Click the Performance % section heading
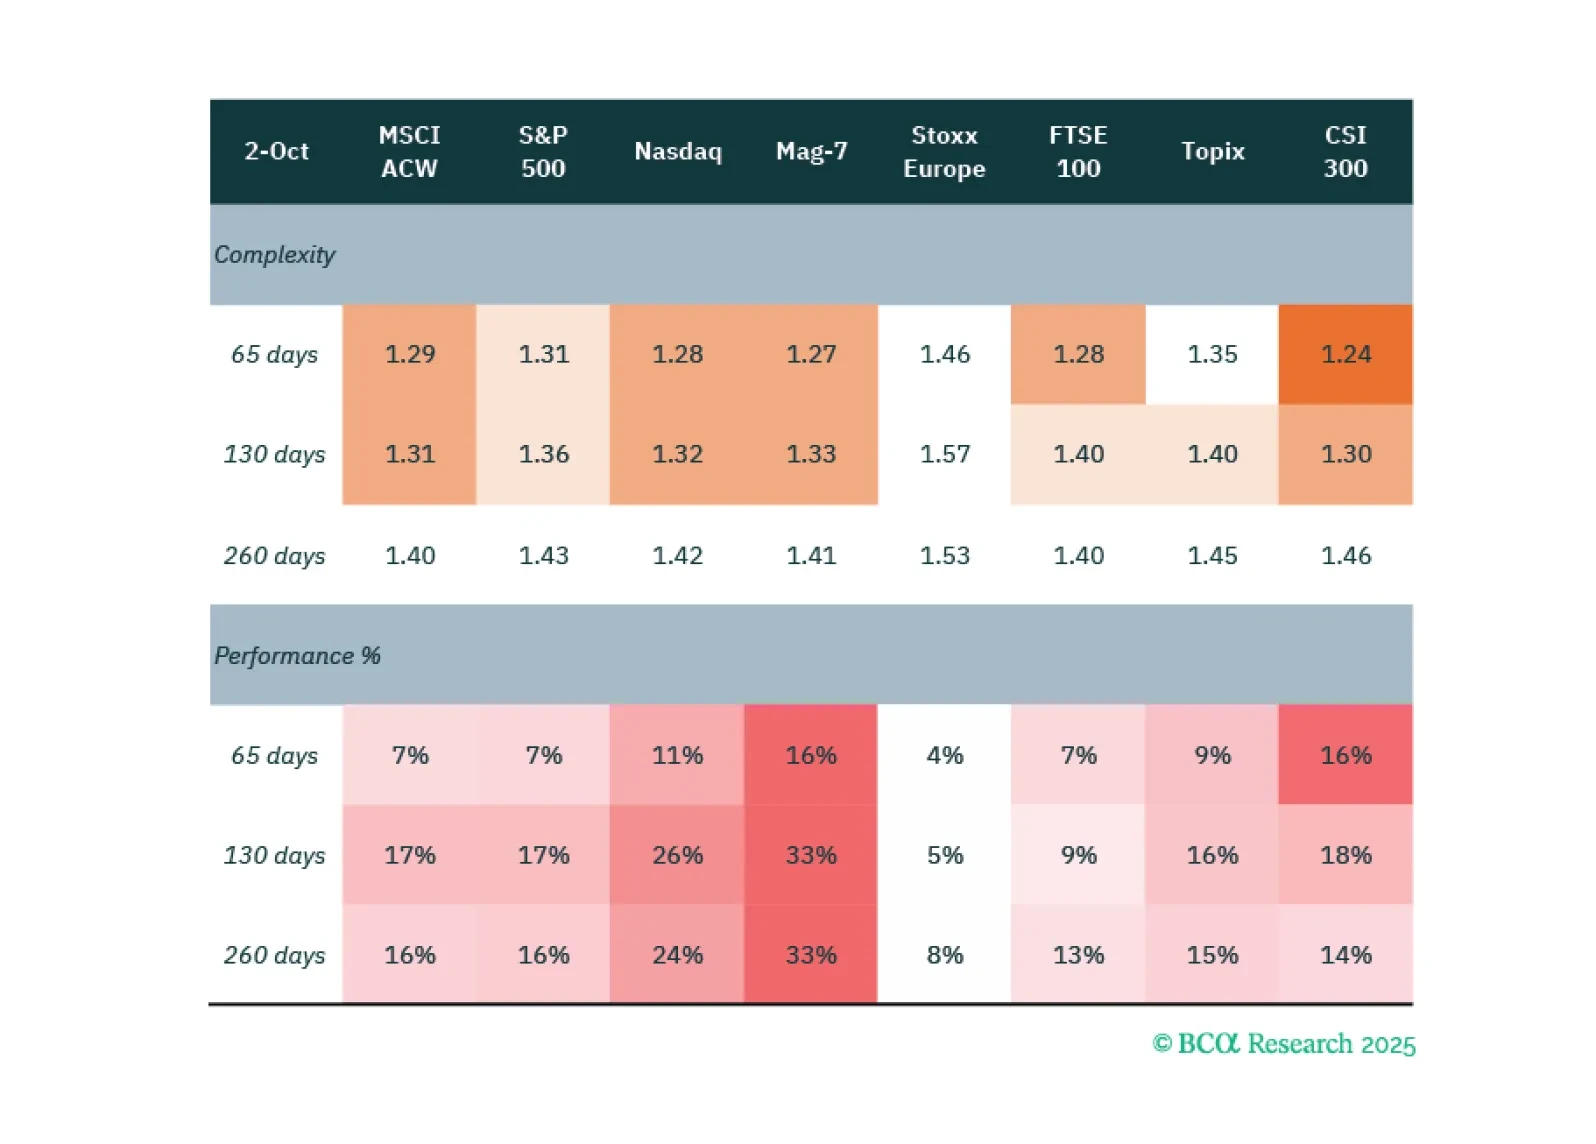Screen dimensions: 1596x1144 pos(297,656)
